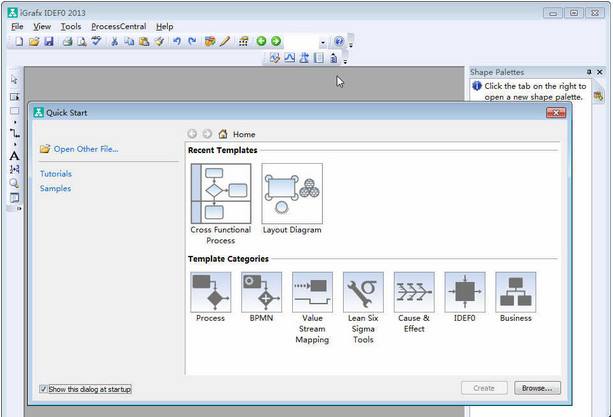Select the pencil drawing icon in the toolbar
The height and width of the screenshot is (417, 613).
[x=225, y=41]
